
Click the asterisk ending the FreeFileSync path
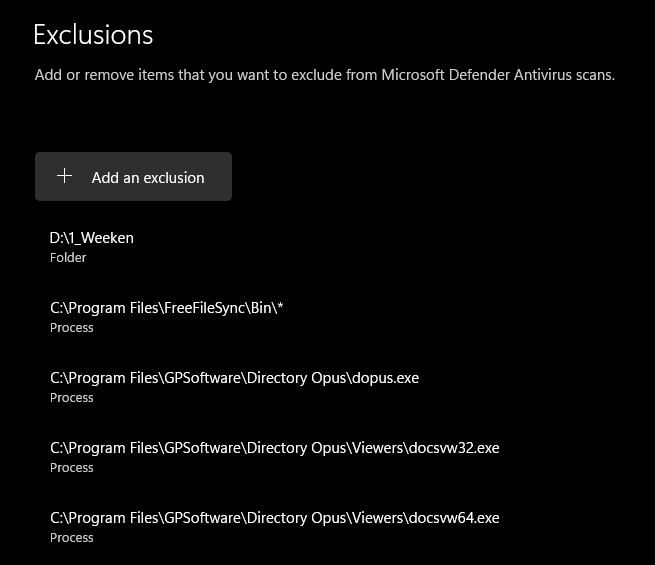(x=280, y=306)
